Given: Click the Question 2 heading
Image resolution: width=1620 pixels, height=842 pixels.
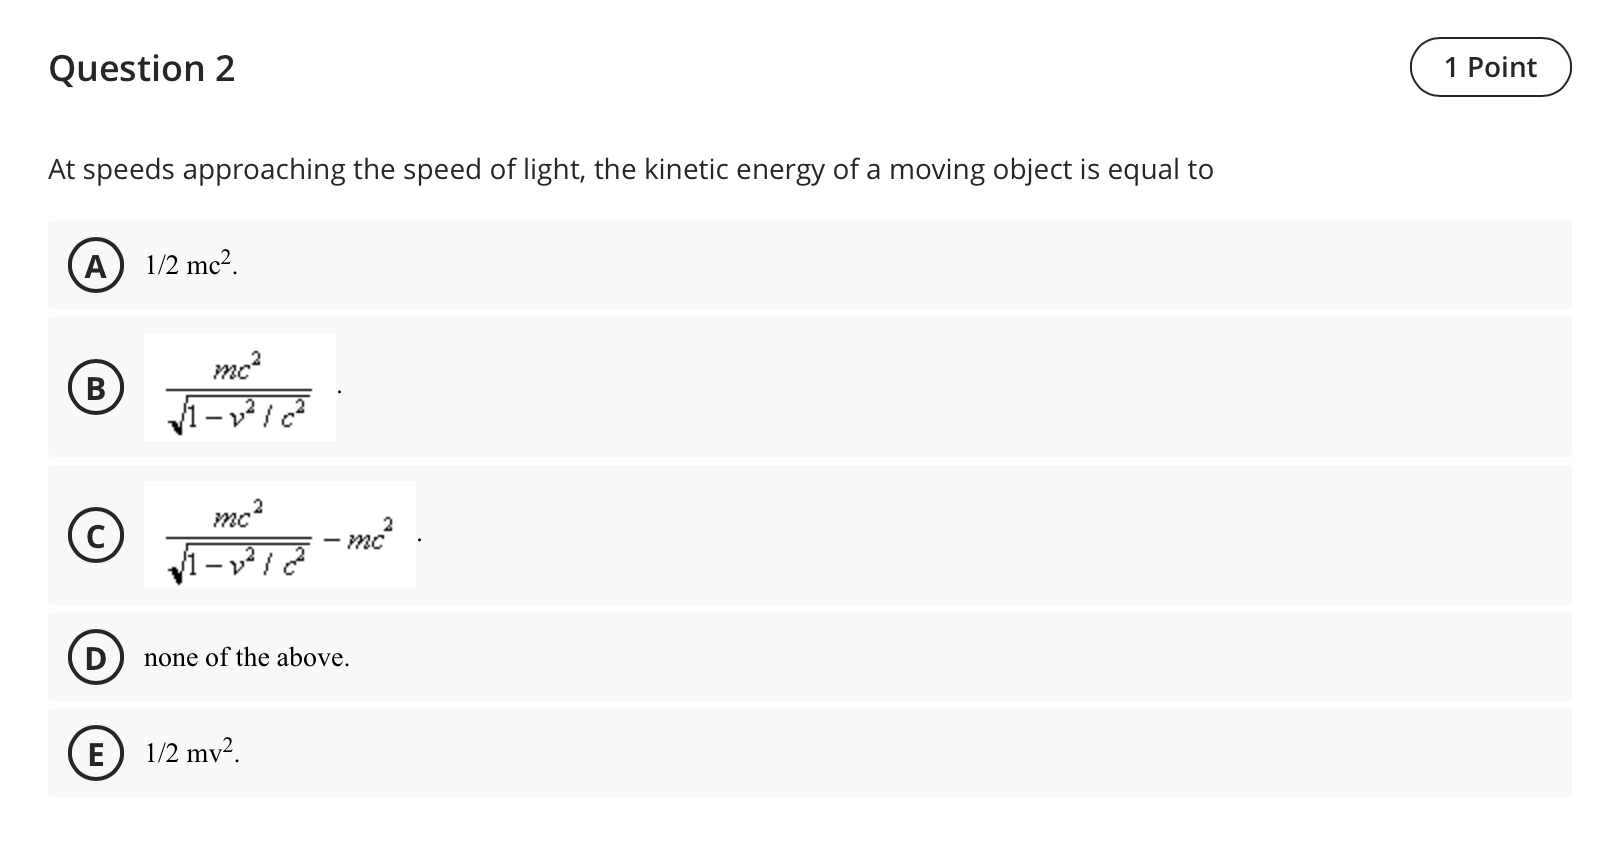Looking at the screenshot, I should [x=142, y=68].
